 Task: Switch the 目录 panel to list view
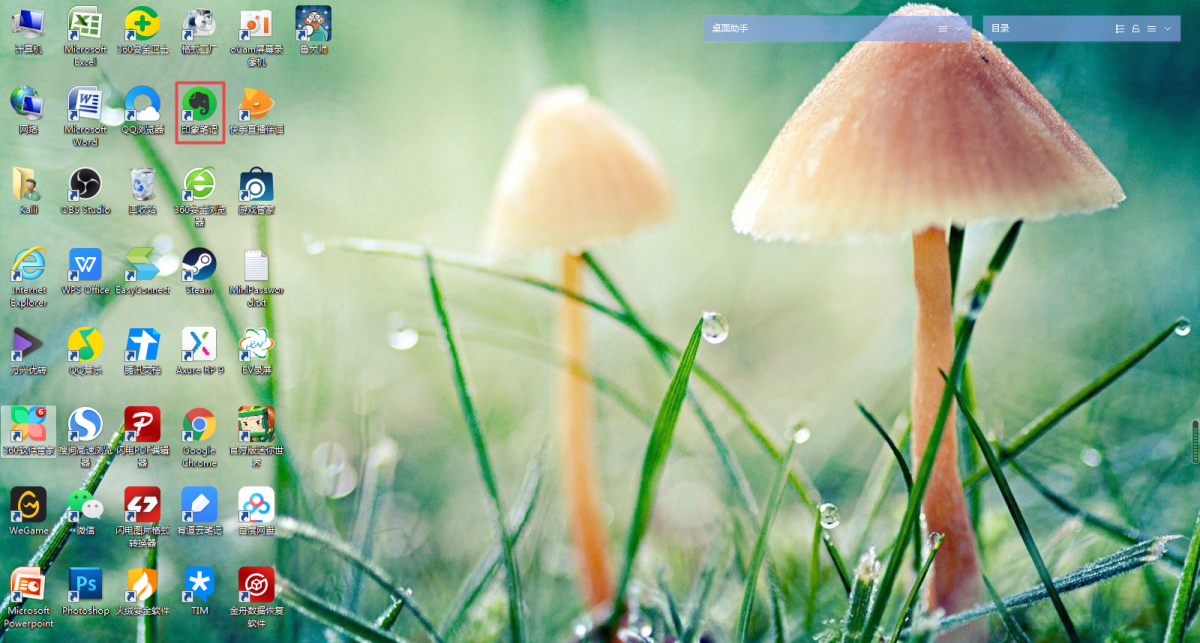1120,29
